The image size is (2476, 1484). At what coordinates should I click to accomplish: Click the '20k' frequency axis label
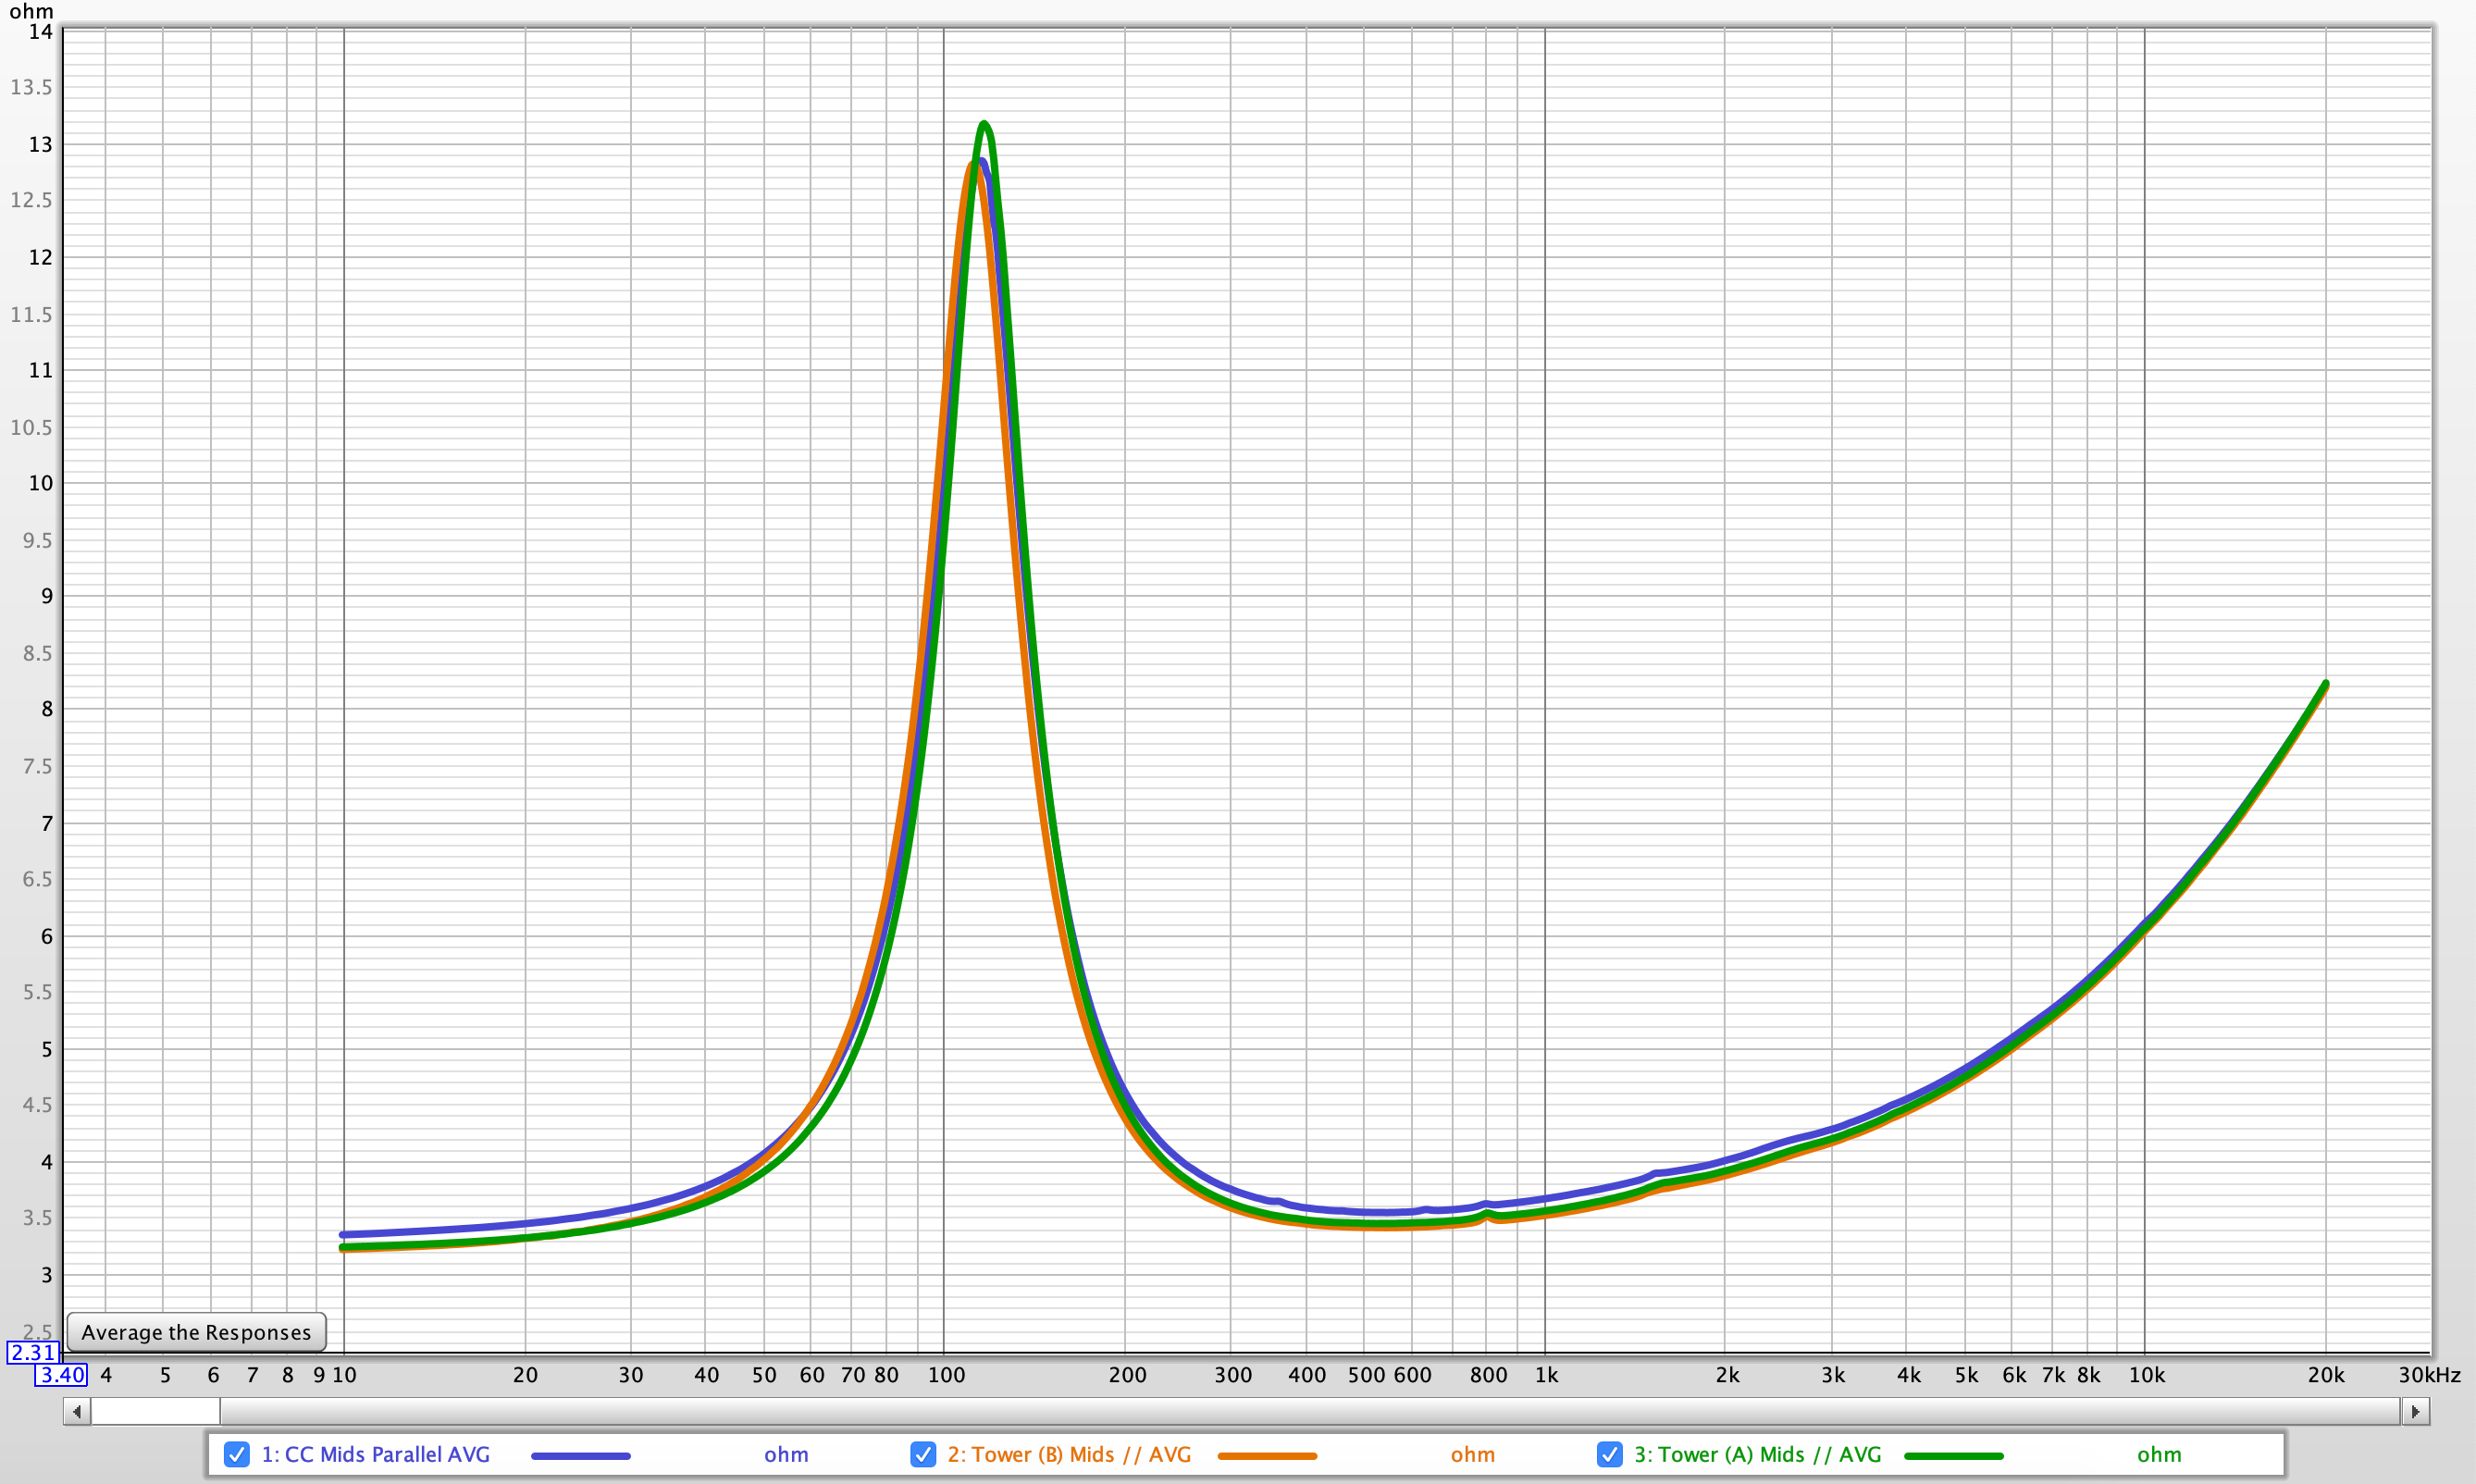tap(2326, 1375)
